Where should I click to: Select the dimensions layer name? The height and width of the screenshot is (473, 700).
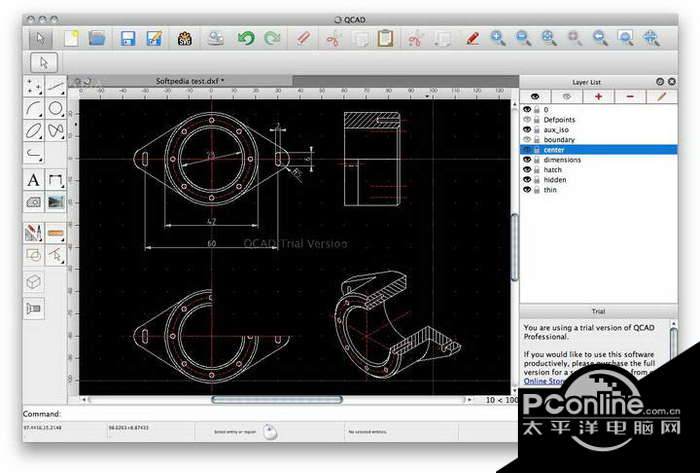[x=562, y=160]
